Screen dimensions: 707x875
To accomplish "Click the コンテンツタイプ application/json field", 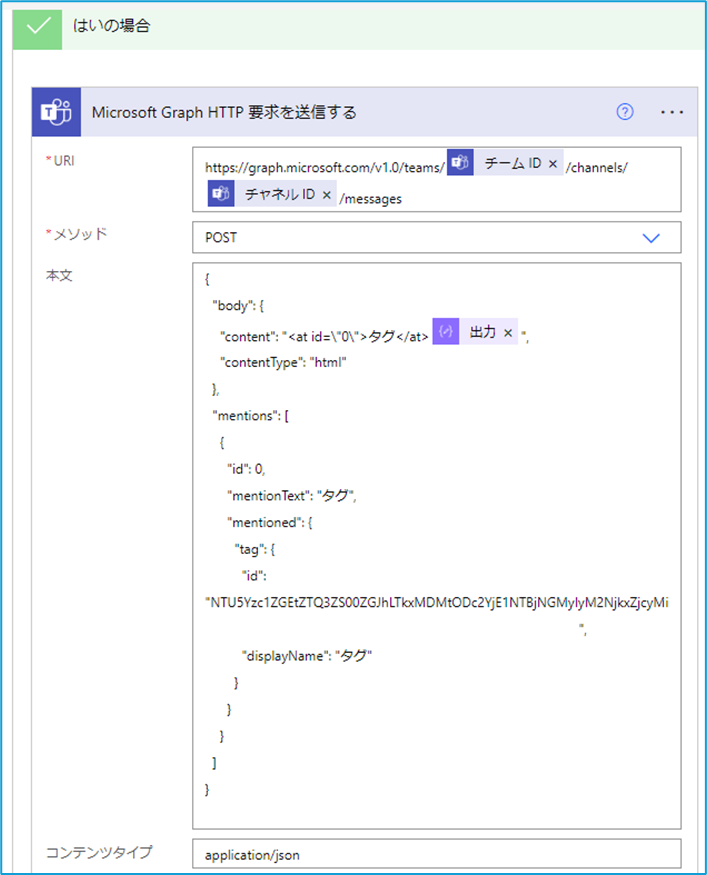I will tap(436, 853).
